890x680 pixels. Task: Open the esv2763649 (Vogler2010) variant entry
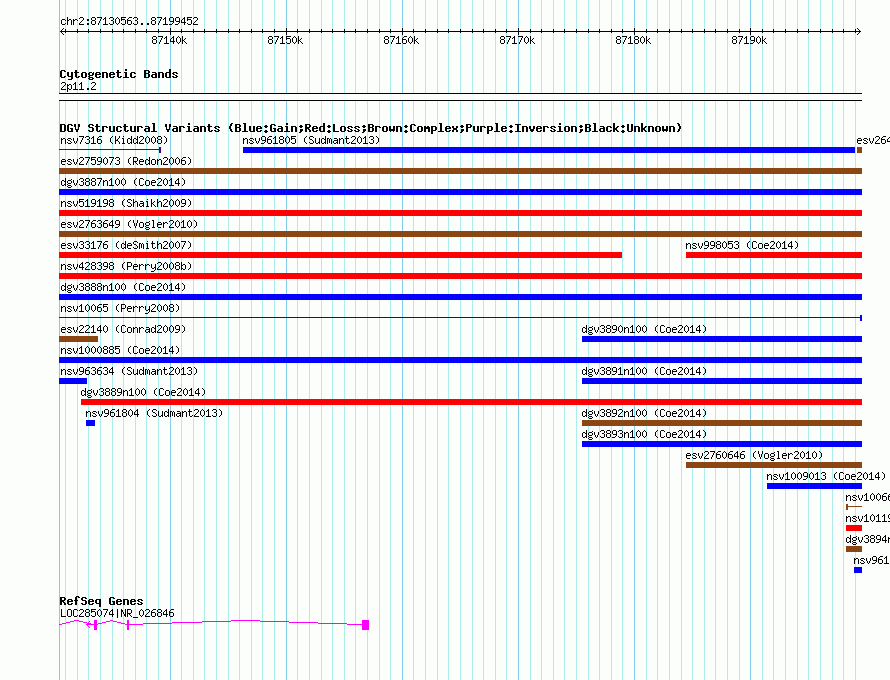coord(460,234)
